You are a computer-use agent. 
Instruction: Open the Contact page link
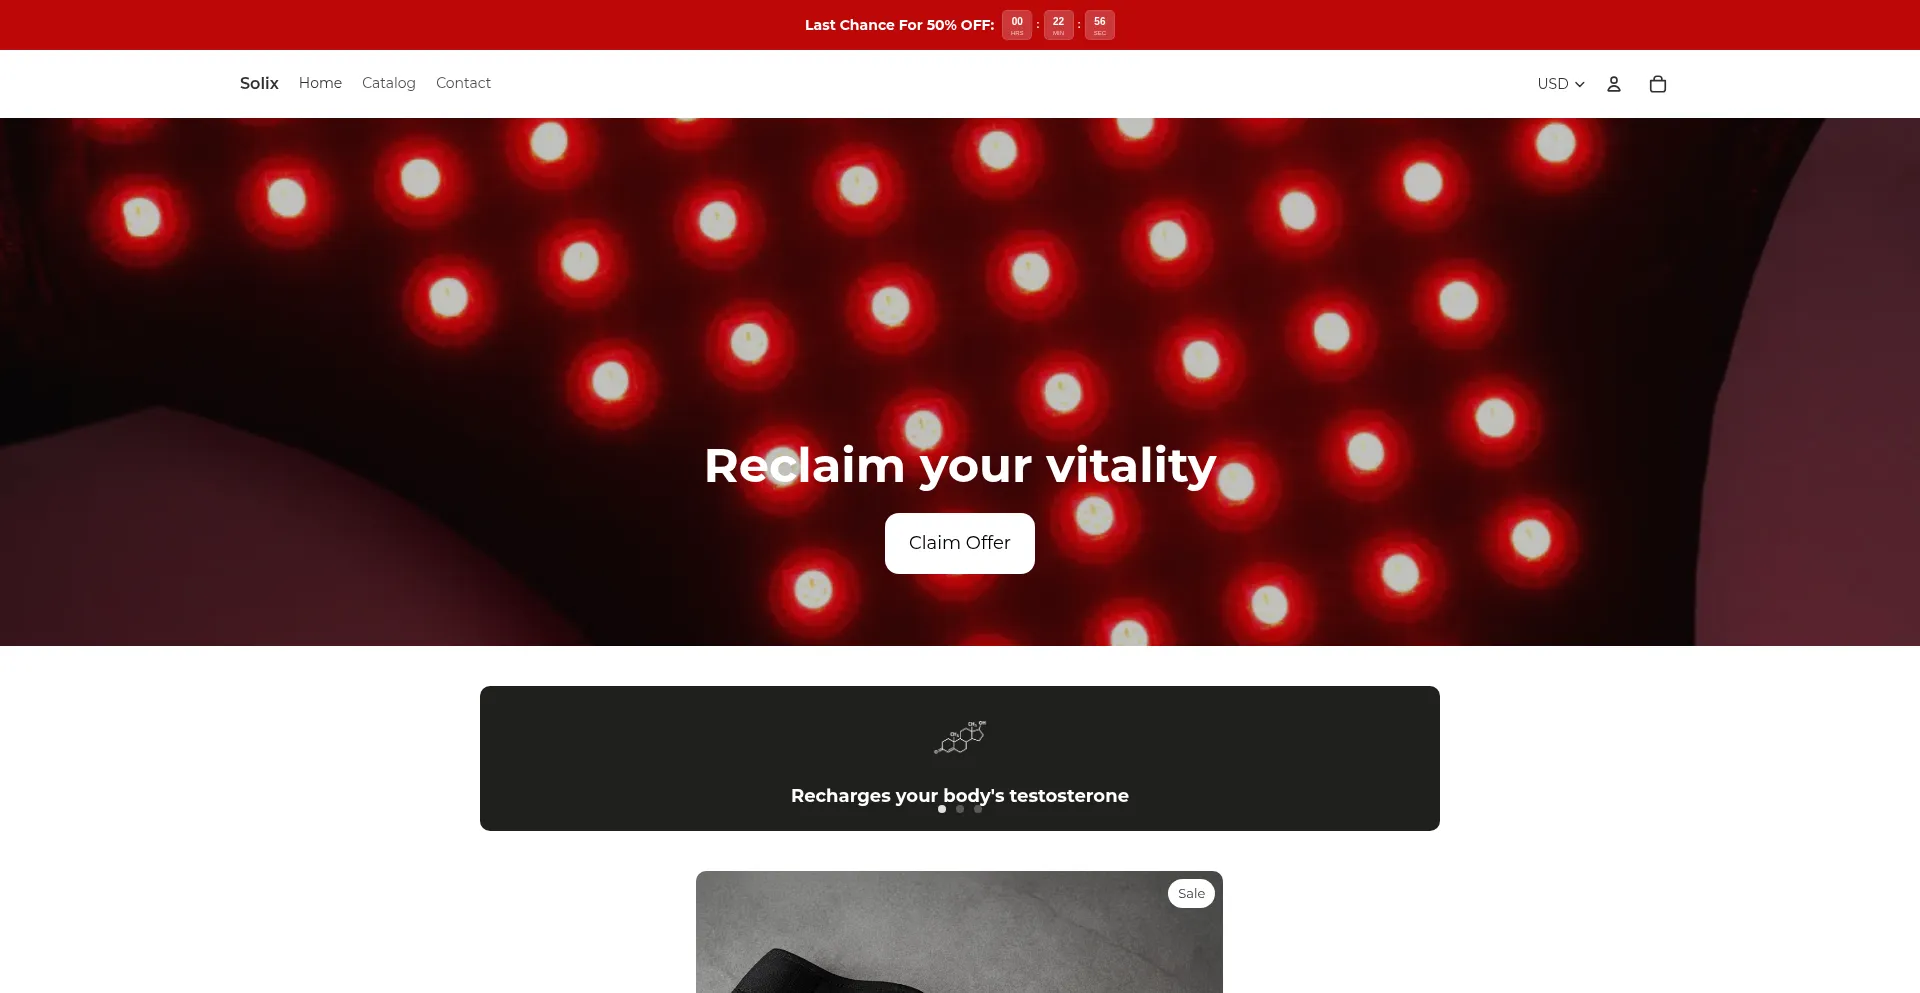click(x=463, y=83)
